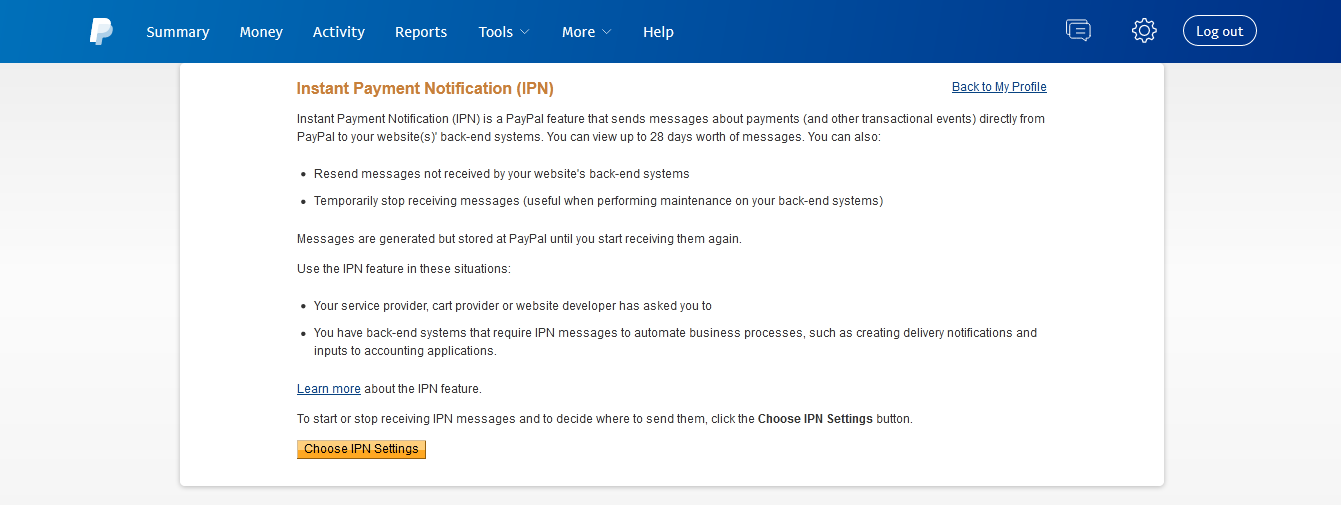
Task: Select the 'Temporarily stop receiving messages' bullet
Action: click(x=598, y=201)
